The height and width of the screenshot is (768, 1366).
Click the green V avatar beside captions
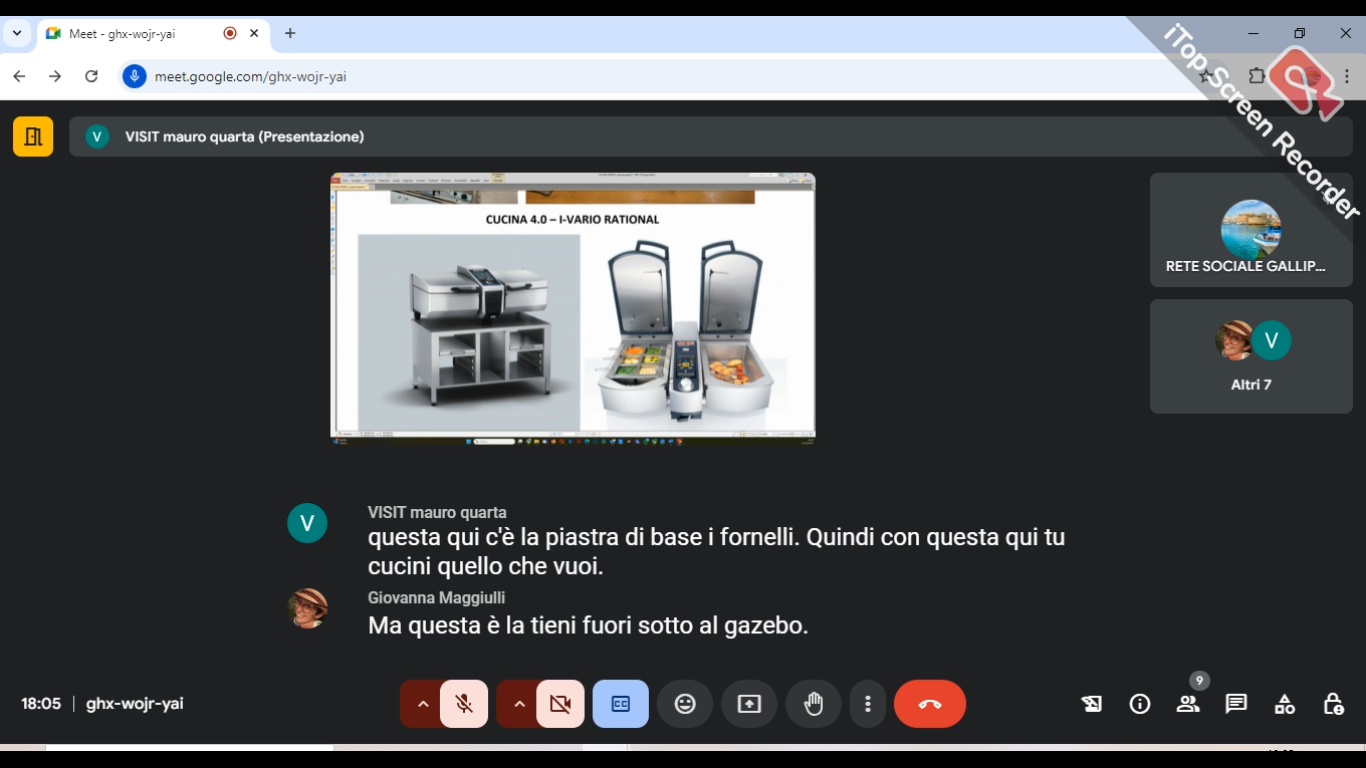(x=307, y=523)
